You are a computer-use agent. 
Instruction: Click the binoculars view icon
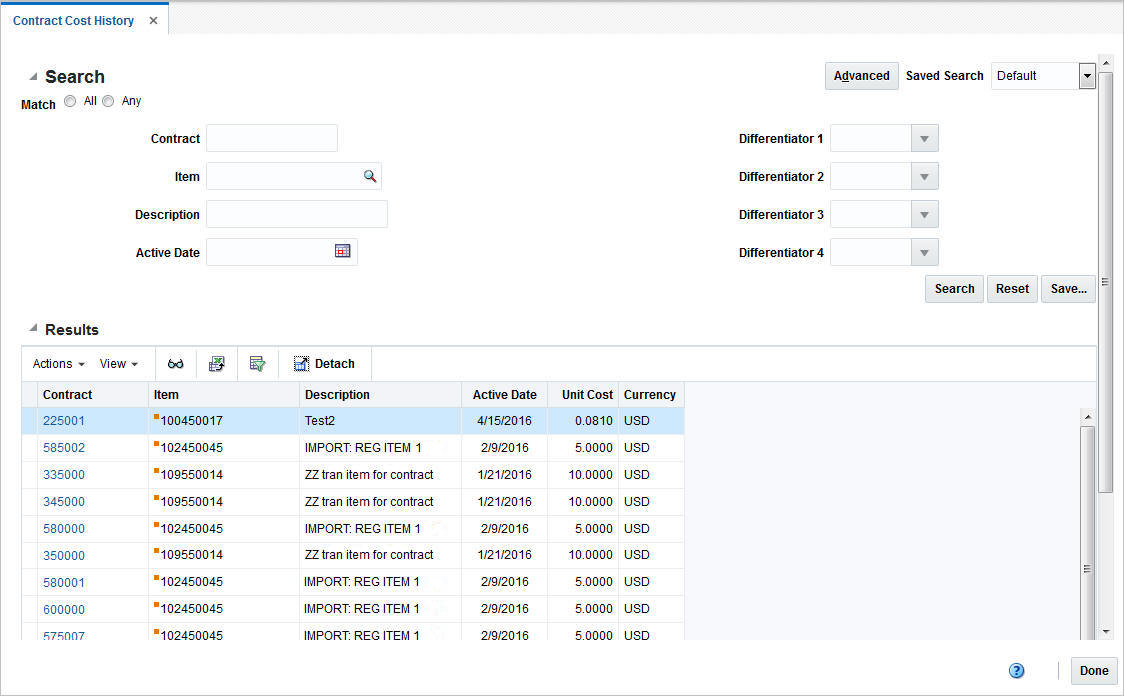(x=176, y=363)
